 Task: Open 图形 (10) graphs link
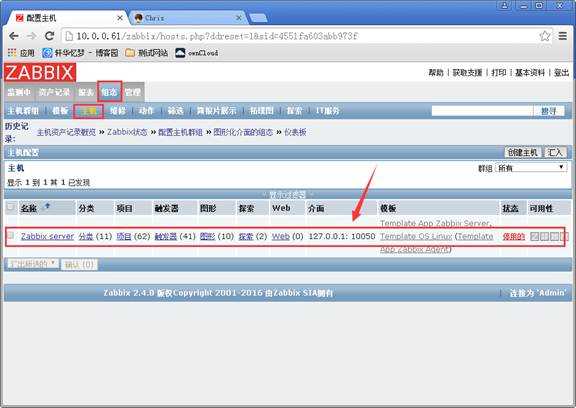(x=208, y=236)
